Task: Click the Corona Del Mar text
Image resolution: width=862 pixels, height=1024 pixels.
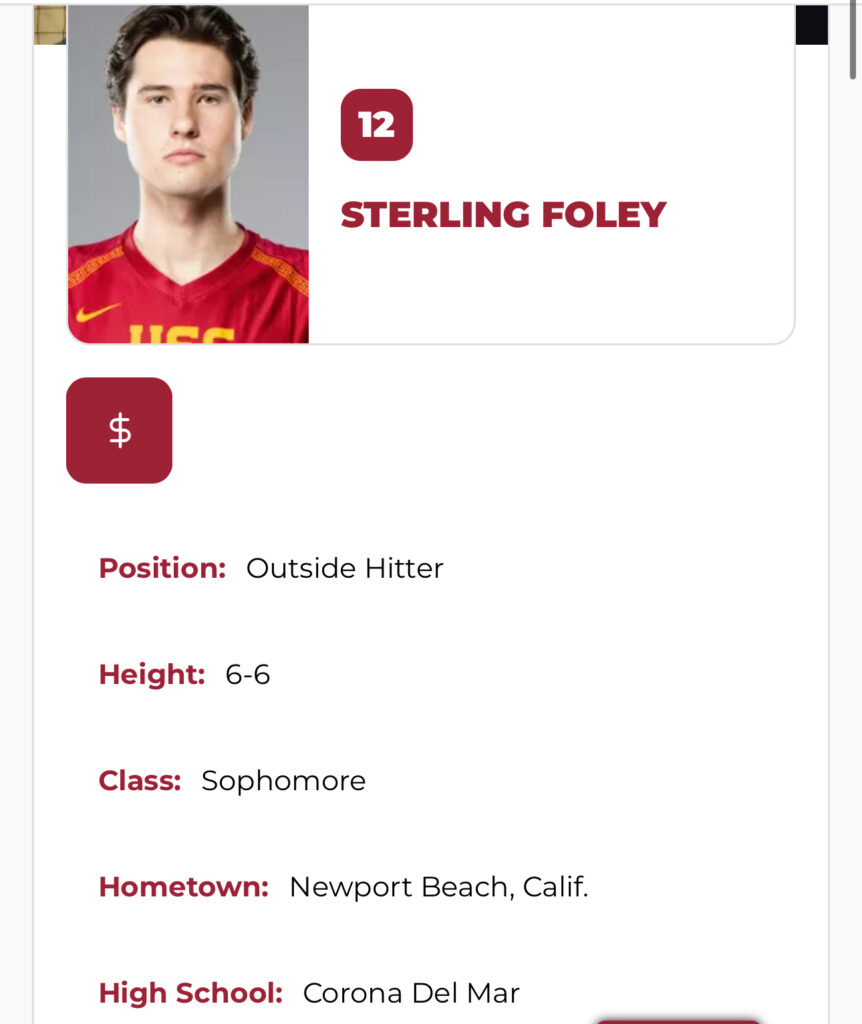Action: click(411, 993)
